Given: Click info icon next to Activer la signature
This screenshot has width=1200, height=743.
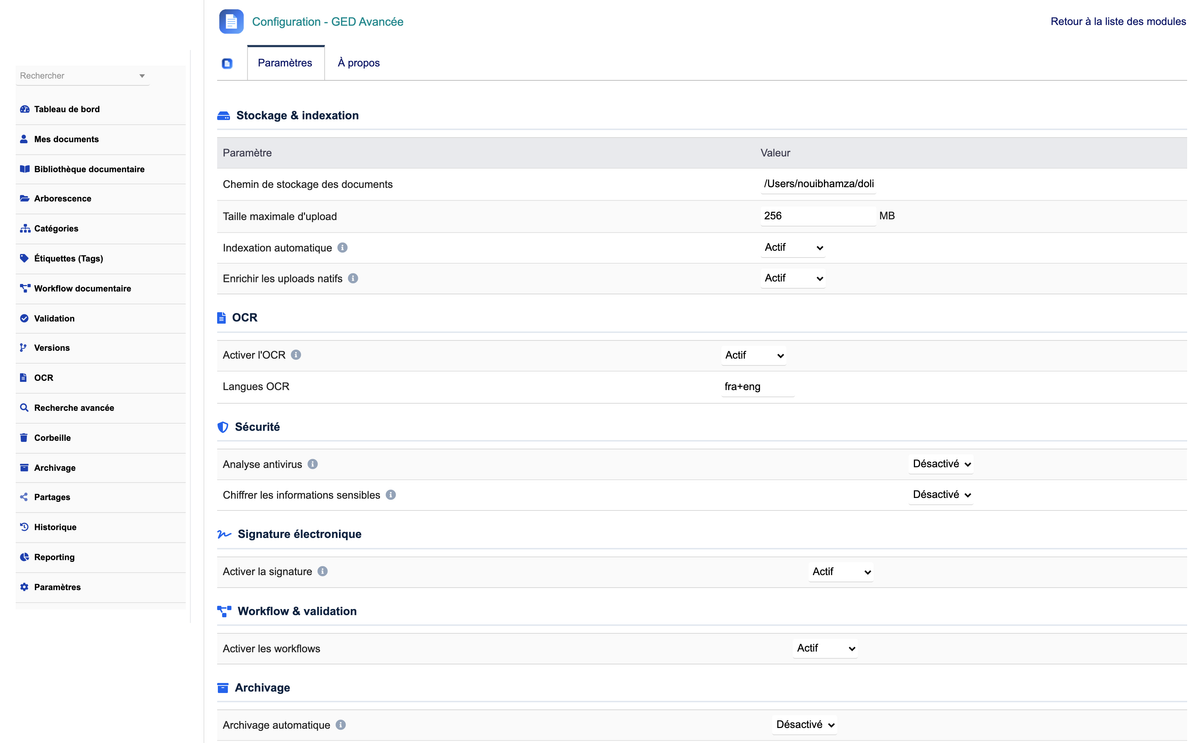Looking at the screenshot, I should (323, 572).
